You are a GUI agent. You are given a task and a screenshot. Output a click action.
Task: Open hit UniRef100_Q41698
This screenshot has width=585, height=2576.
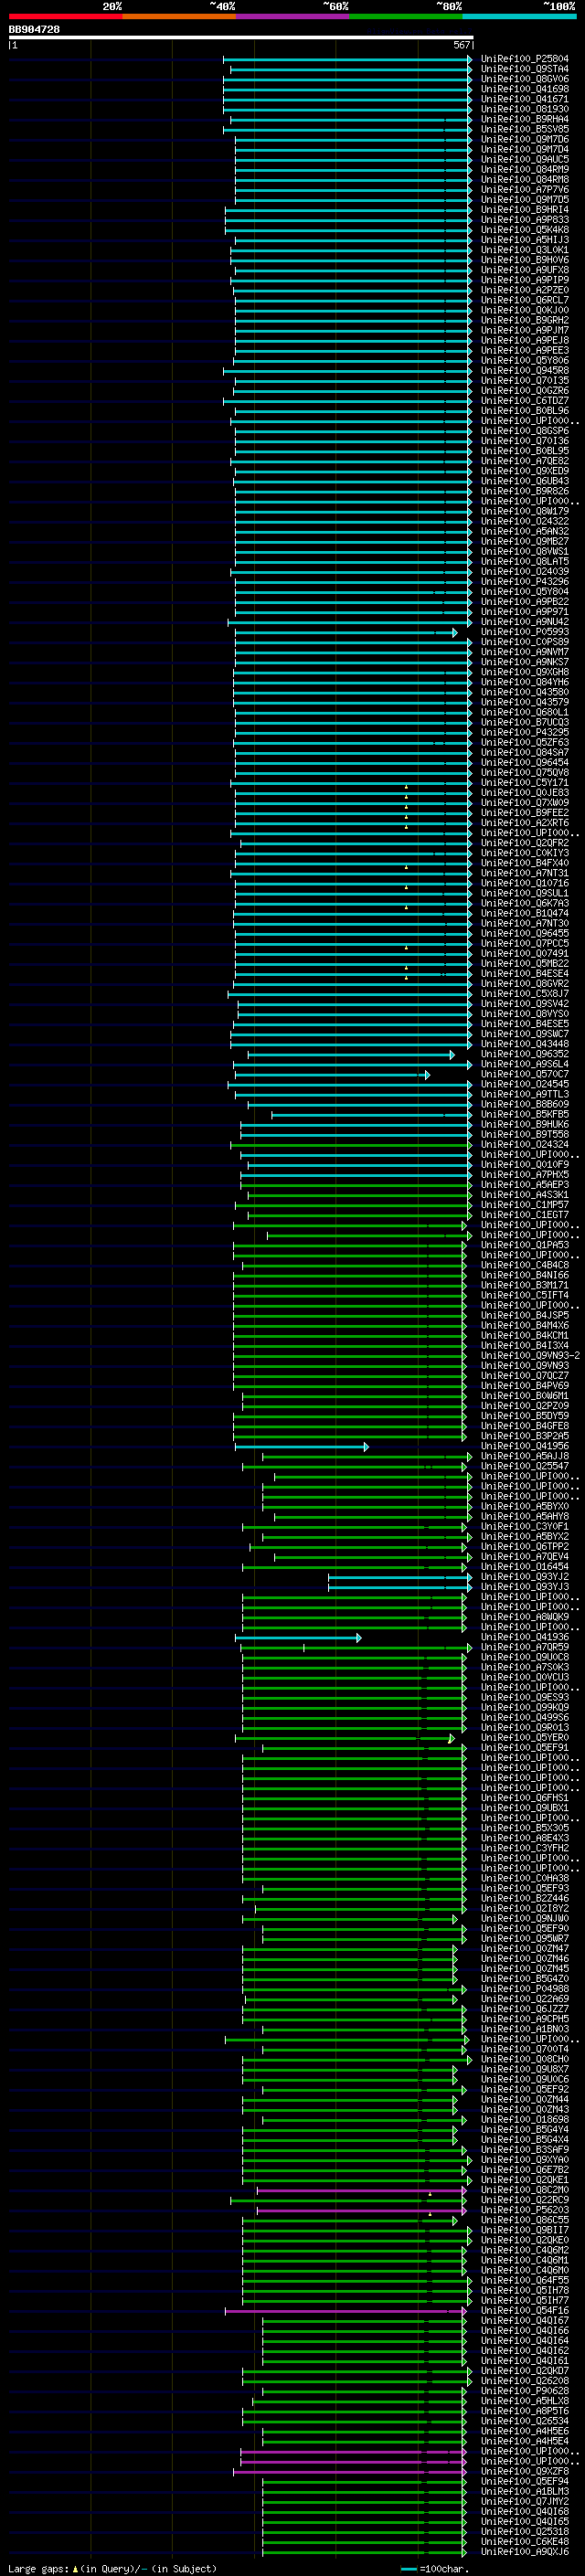click(x=524, y=89)
